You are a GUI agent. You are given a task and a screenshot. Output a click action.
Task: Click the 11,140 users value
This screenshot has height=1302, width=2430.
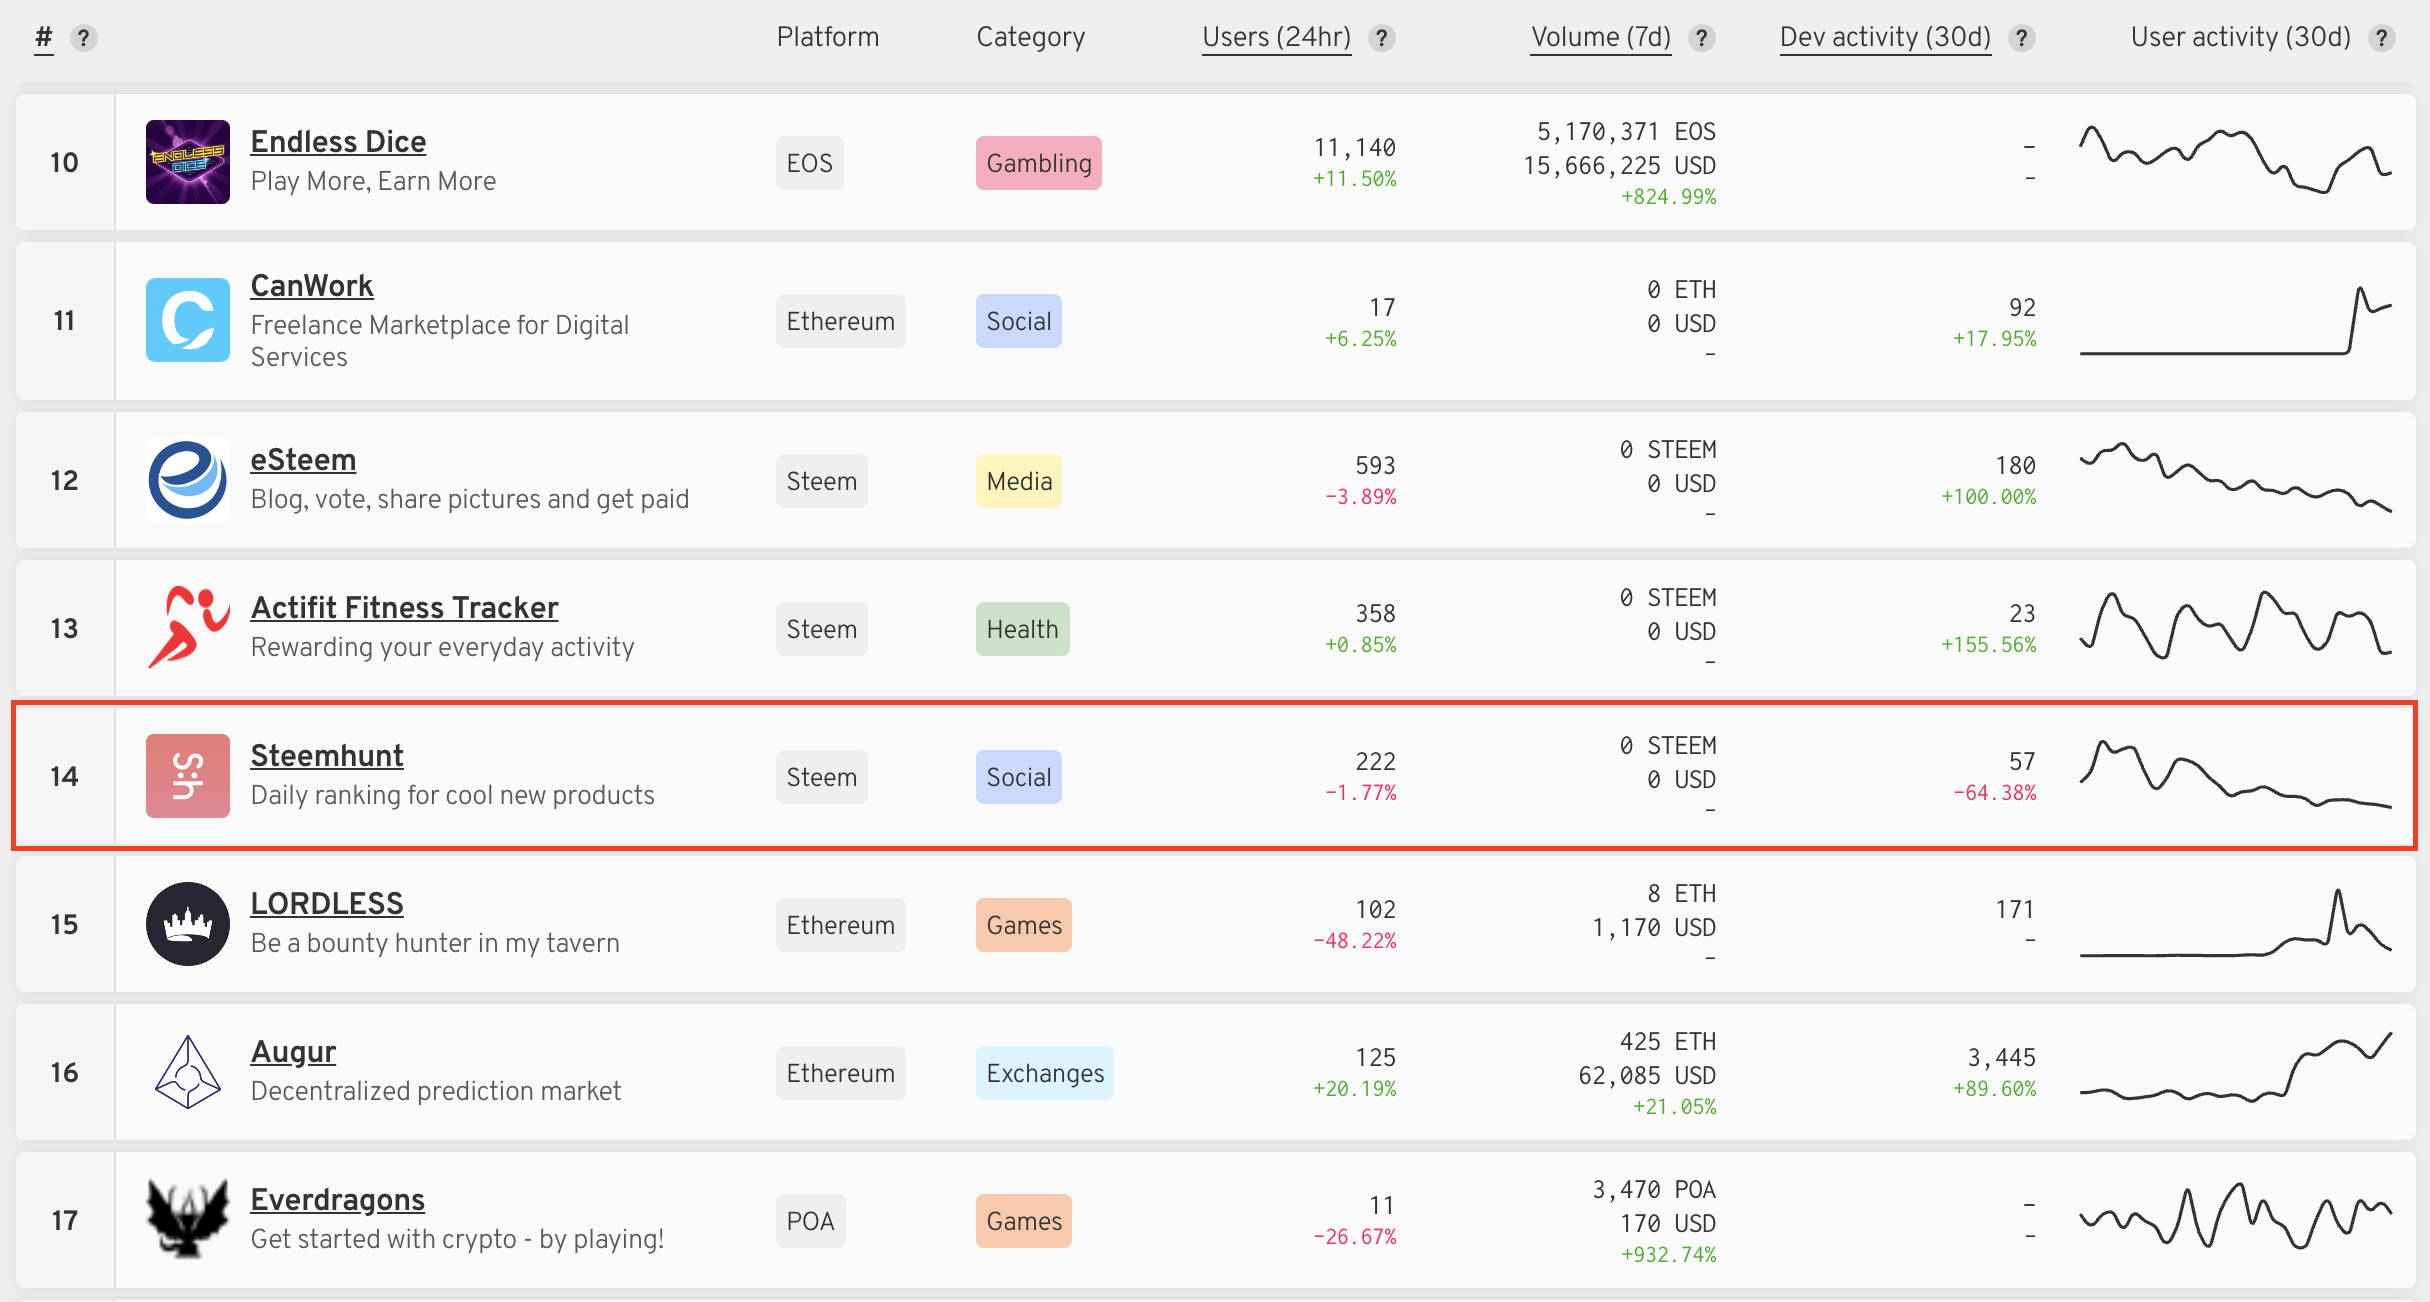coord(1355,148)
